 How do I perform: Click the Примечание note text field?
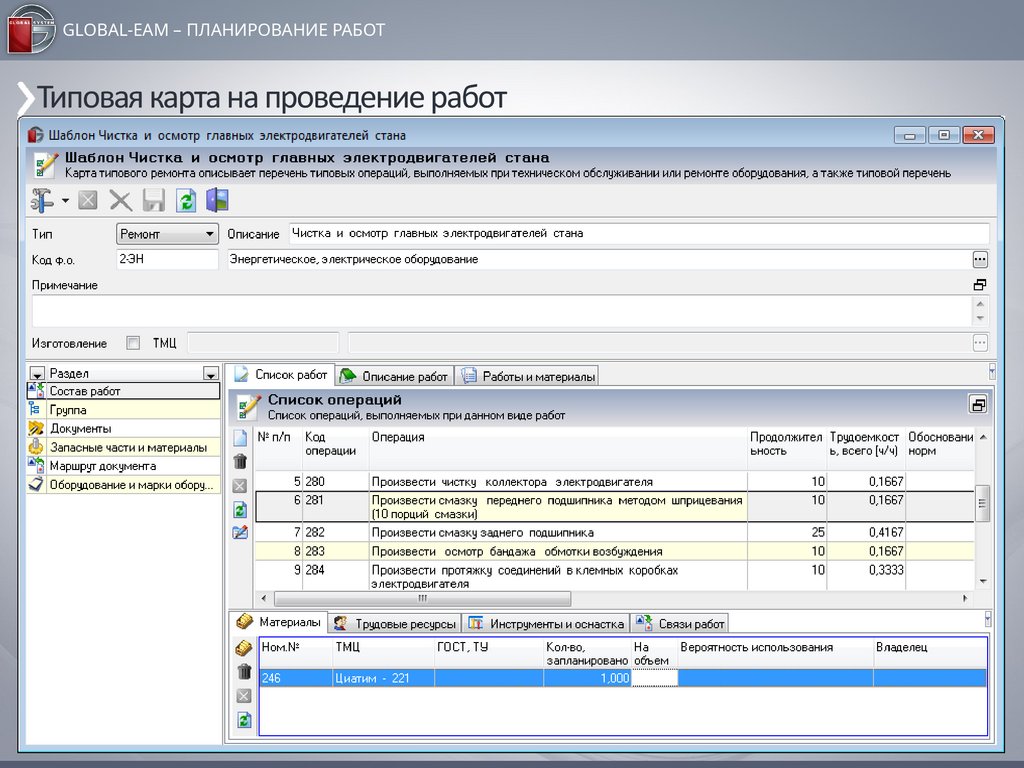coord(500,311)
